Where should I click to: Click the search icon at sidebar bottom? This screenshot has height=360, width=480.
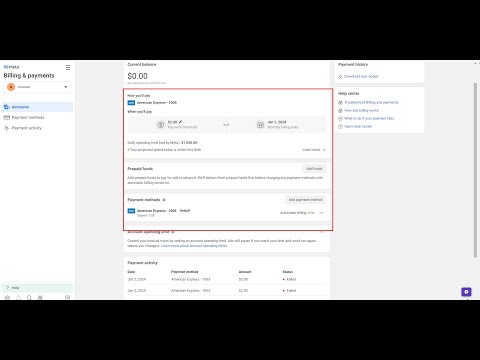pyautogui.click(x=29, y=298)
